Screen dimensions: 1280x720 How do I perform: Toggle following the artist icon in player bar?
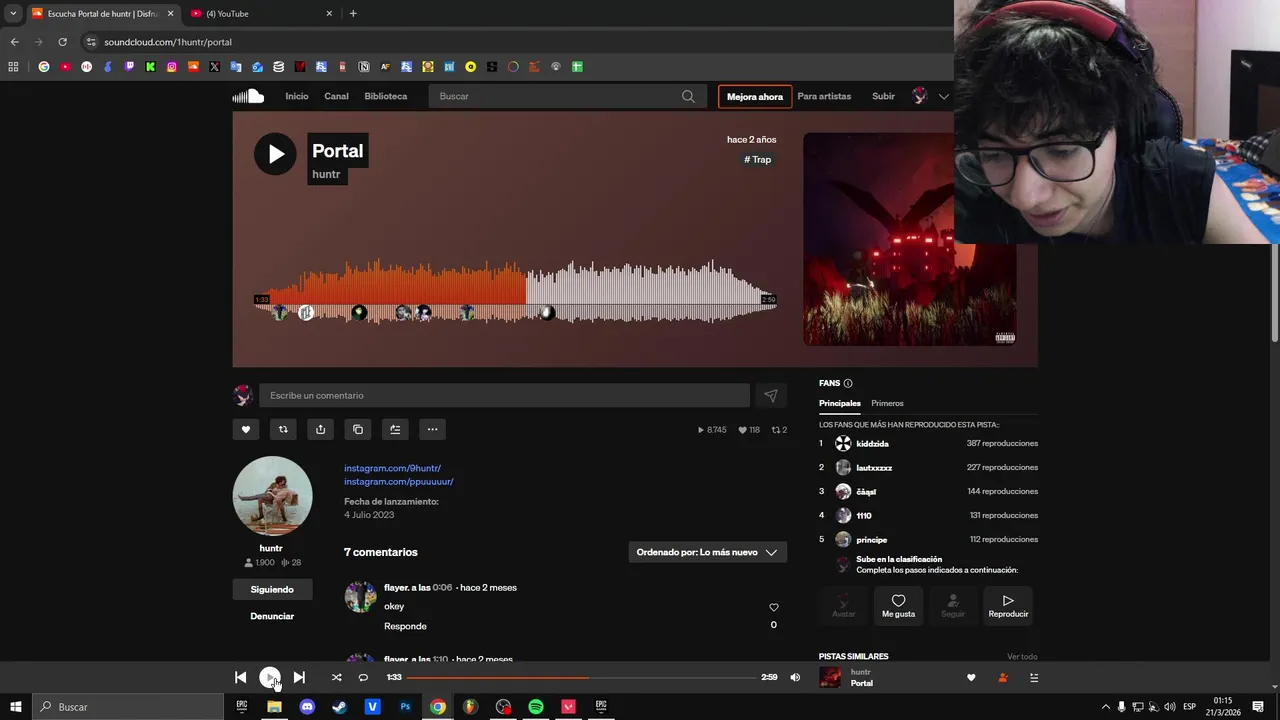(1003, 677)
